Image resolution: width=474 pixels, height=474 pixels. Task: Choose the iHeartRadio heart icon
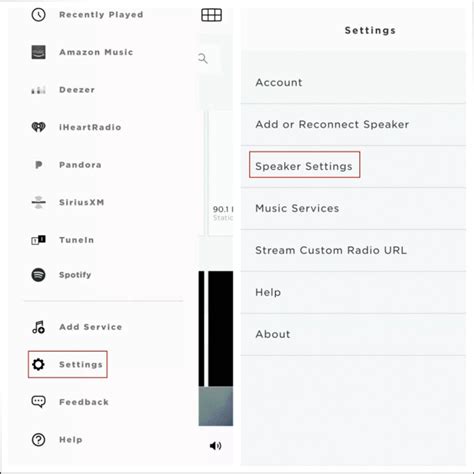[x=38, y=127]
